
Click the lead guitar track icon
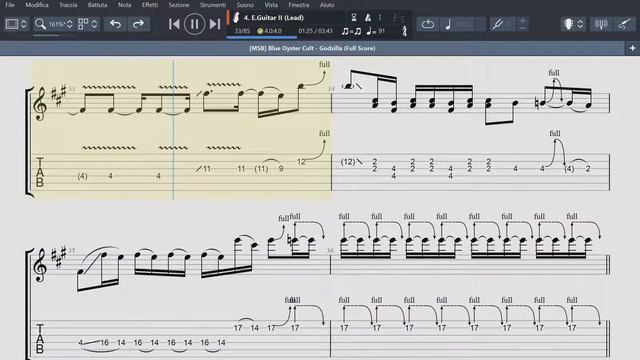pyautogui.click(x=236, y=18)
